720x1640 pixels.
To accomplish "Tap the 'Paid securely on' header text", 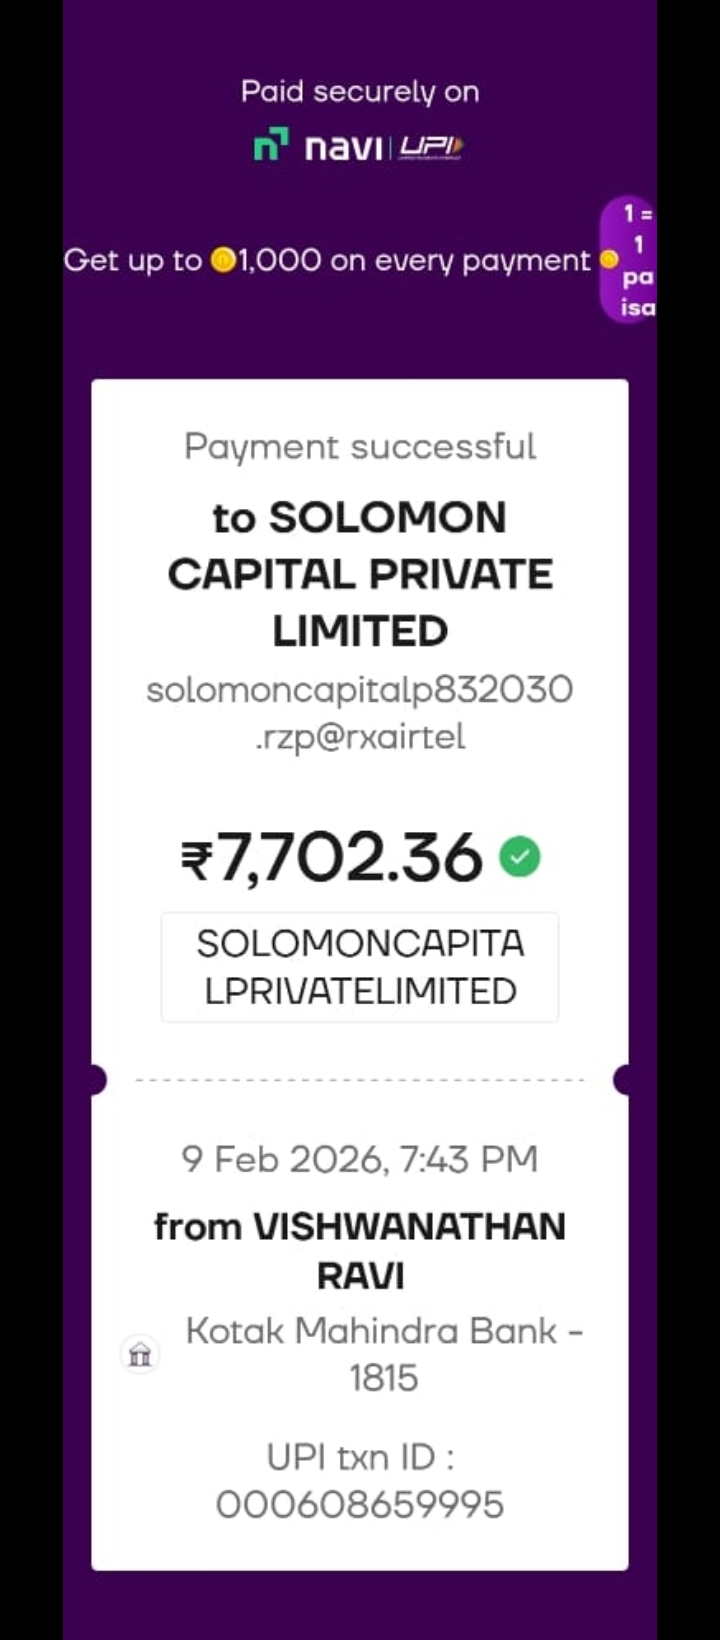I will [x=360, y=92].
